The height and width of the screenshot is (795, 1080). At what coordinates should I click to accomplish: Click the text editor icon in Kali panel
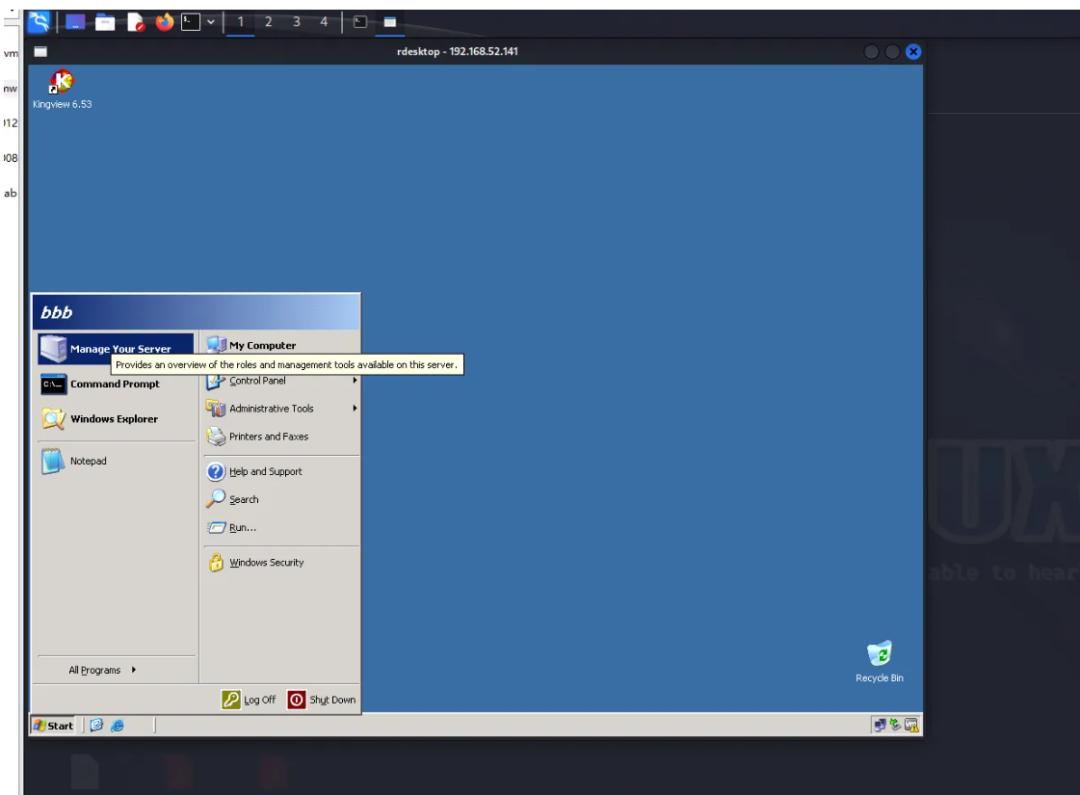136,22
